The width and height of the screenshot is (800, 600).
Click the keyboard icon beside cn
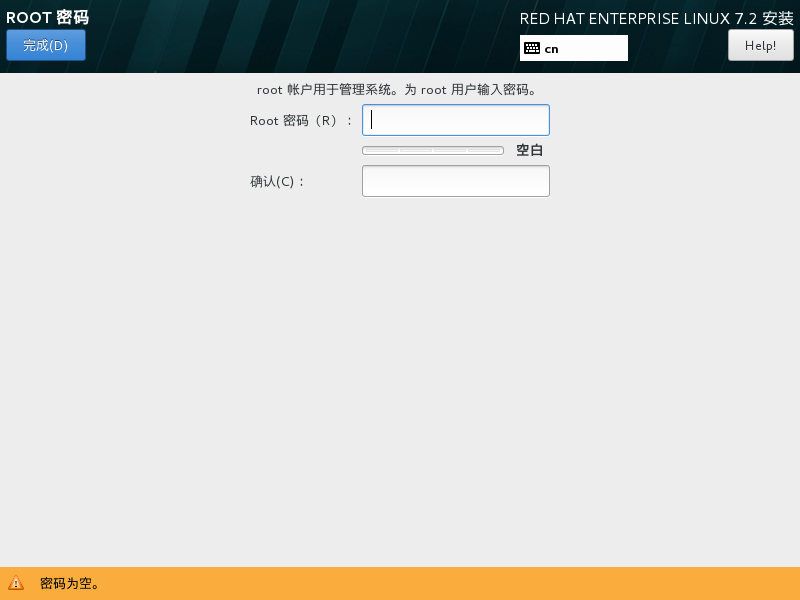click(x=532, y=48)
